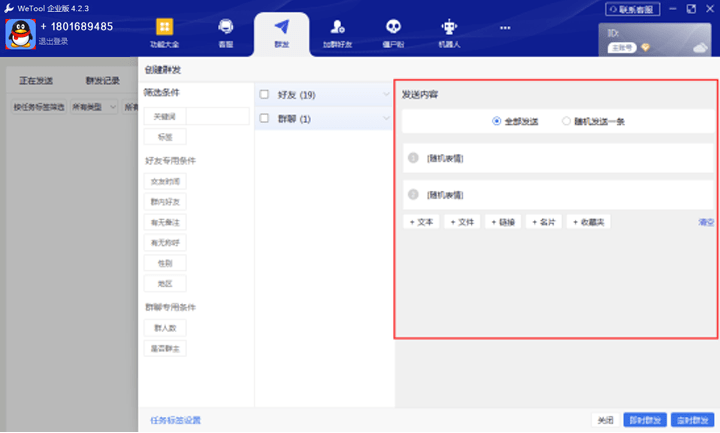720x433 pixels.
Task: Select the 随机发送一条 radio button
Action: [566, 121]
